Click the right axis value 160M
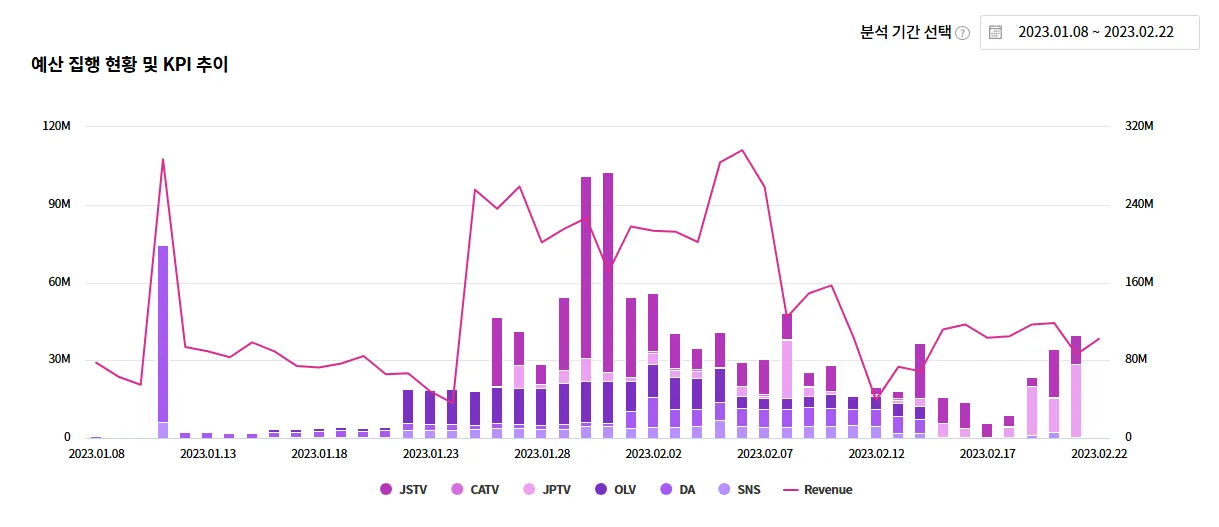1219x527 pixels. tap(1140, 282)
